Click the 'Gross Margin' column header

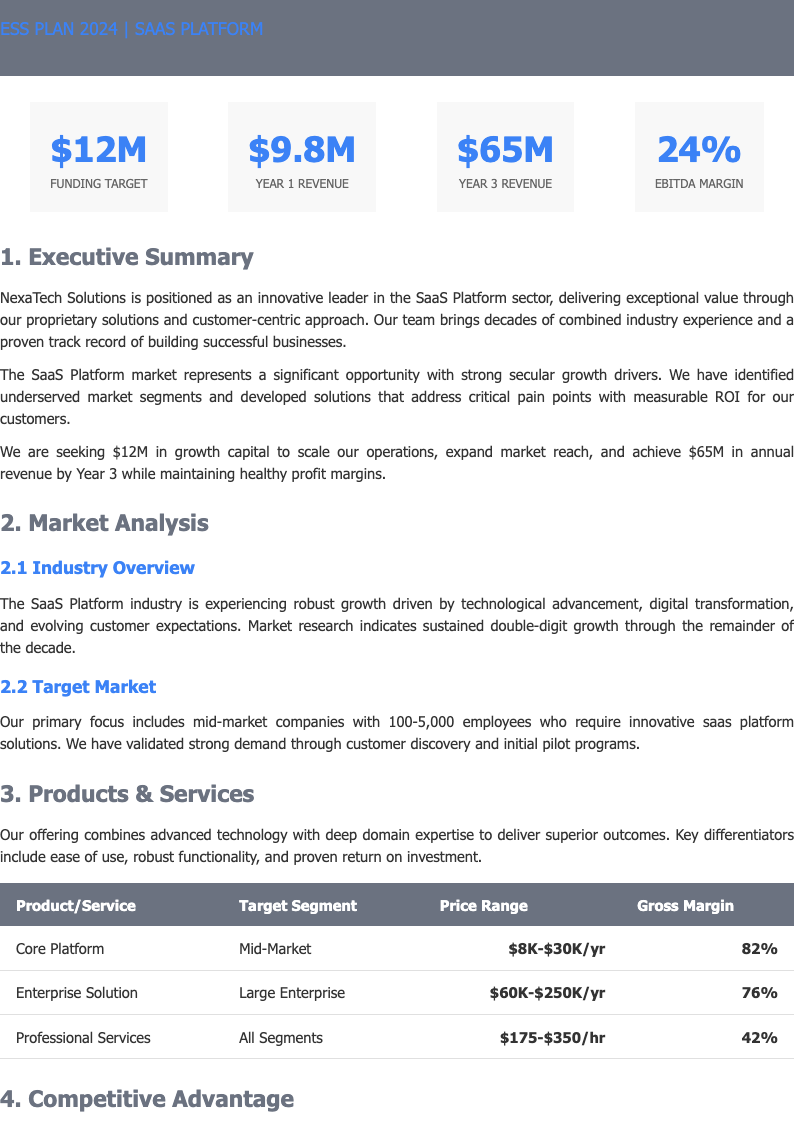tap(685, 906)
